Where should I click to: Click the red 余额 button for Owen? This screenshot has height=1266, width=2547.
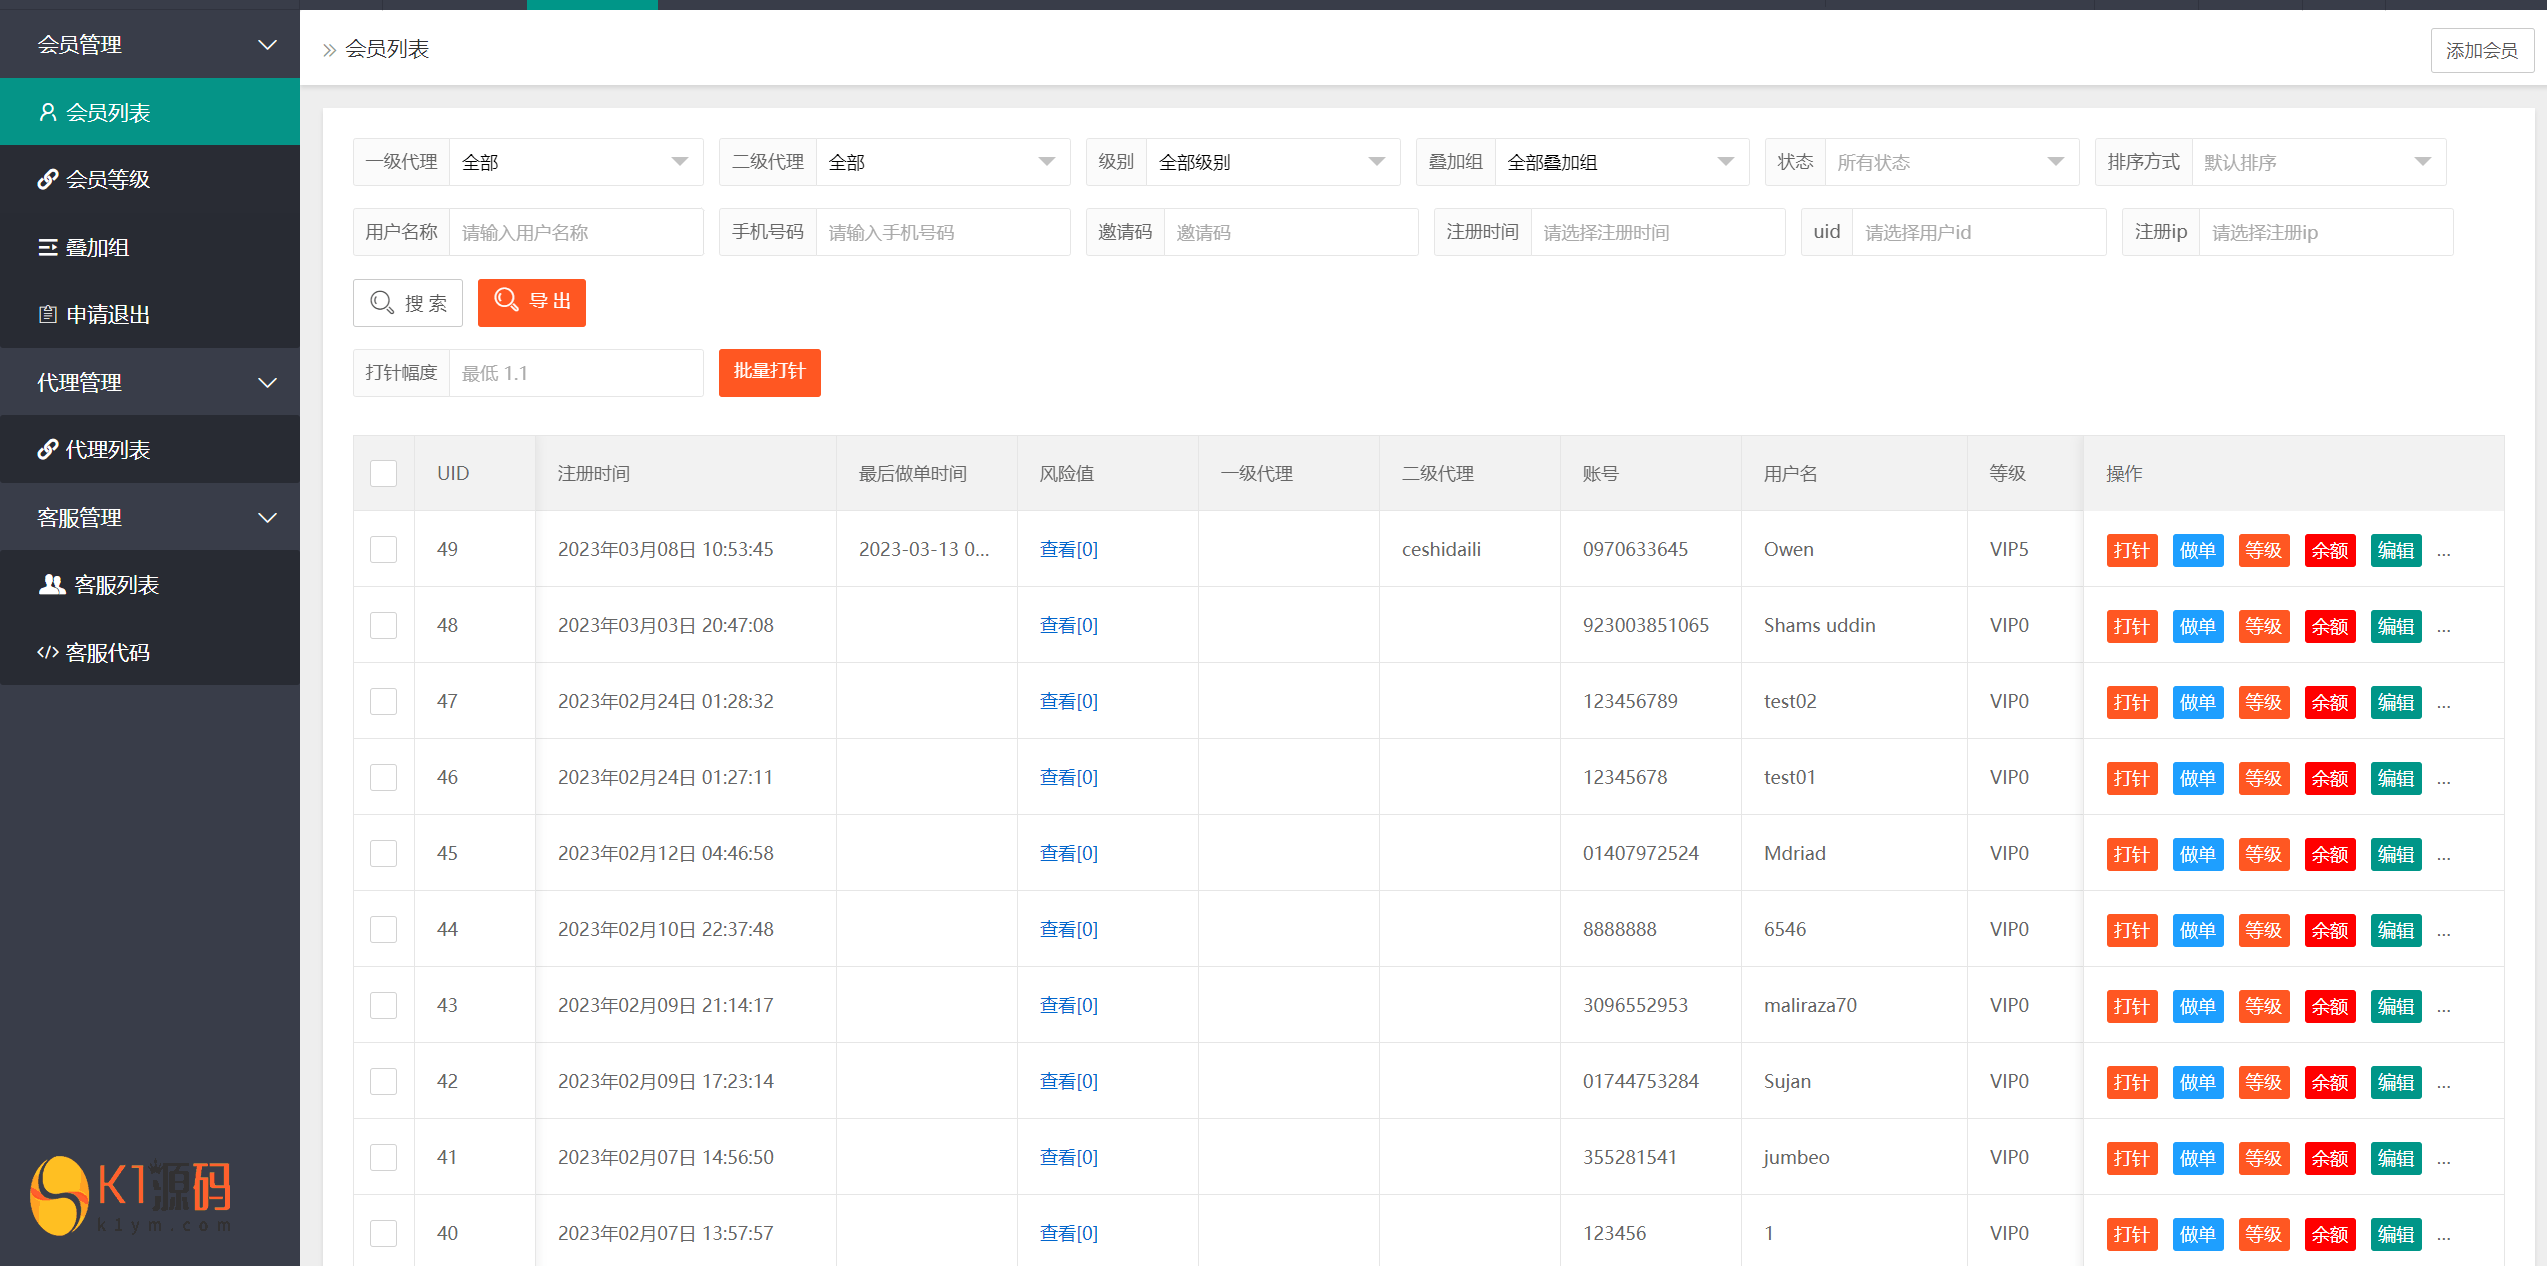coord(2329,550)
